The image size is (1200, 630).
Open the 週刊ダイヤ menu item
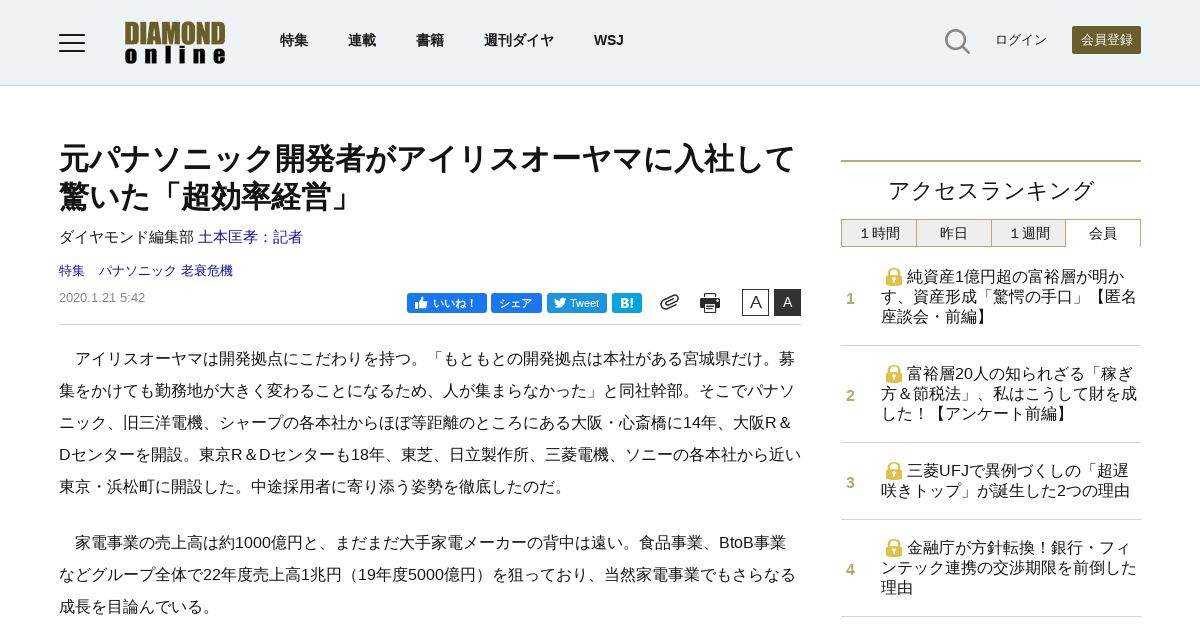[x=519, y=40]
